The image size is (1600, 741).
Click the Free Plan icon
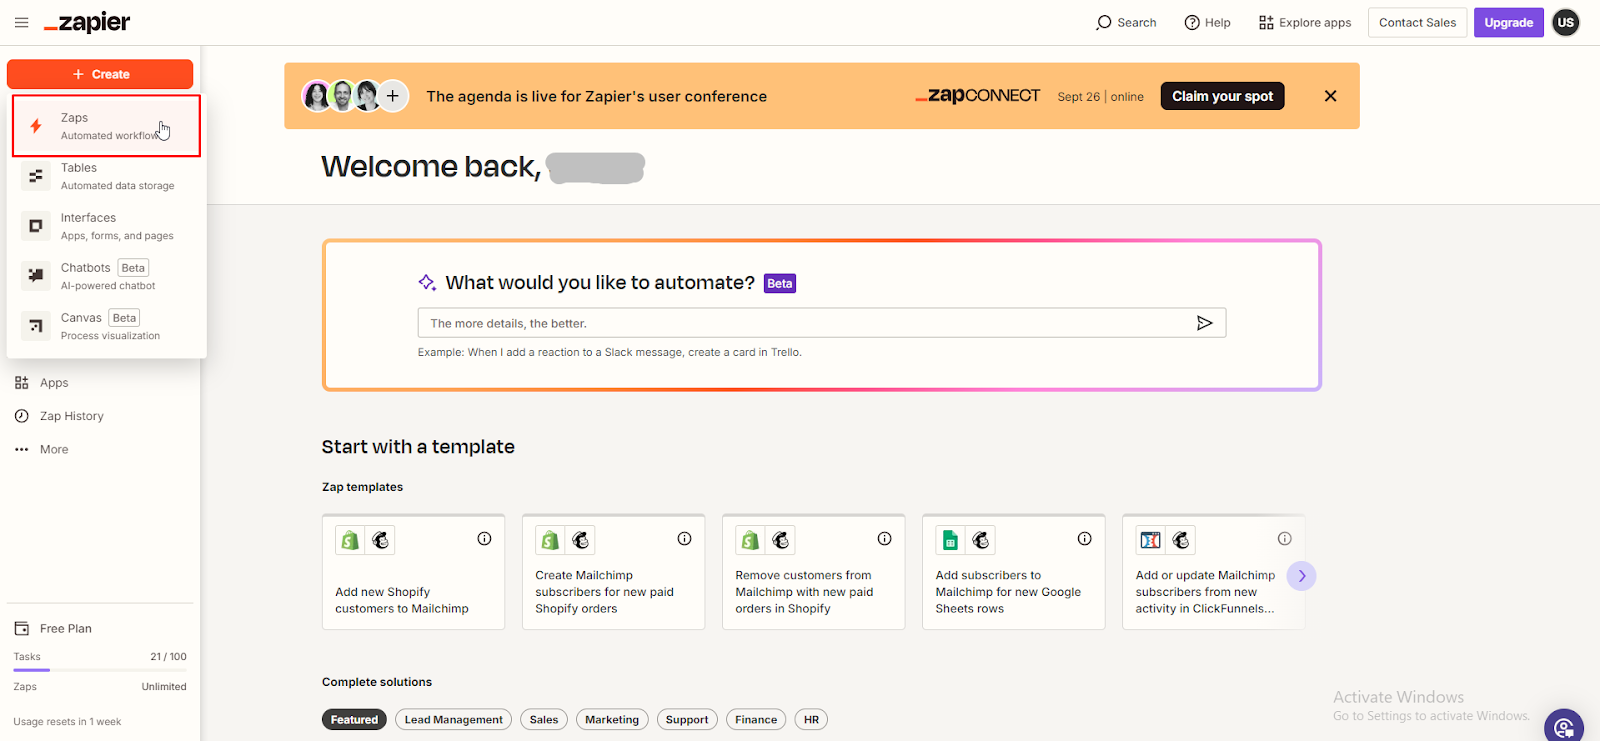pos(22,629)
